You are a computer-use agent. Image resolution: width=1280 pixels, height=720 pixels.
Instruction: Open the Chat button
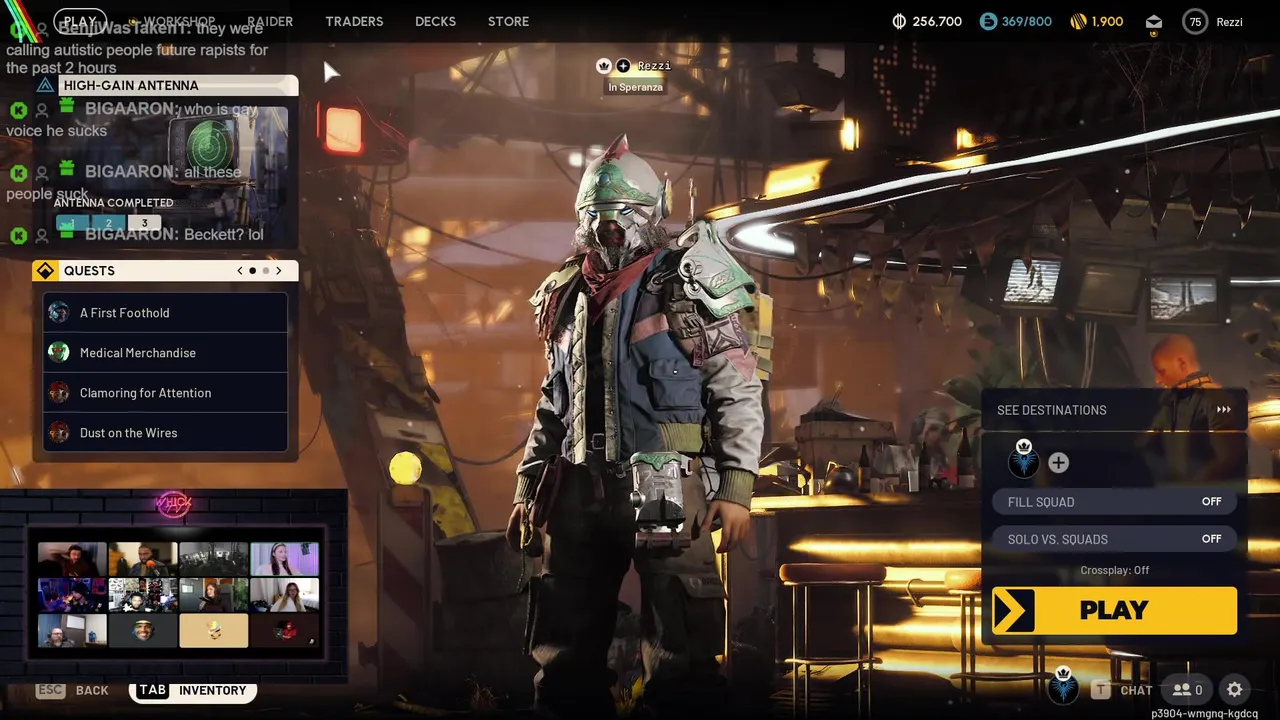click(x=1123, y=690)
